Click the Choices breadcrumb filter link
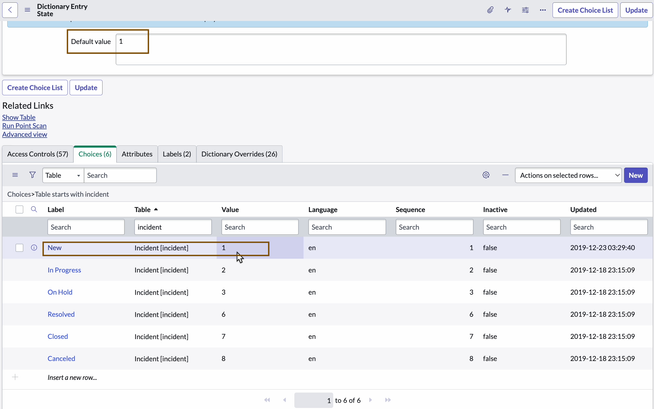 pyautogui.click(x=19, y=194)
